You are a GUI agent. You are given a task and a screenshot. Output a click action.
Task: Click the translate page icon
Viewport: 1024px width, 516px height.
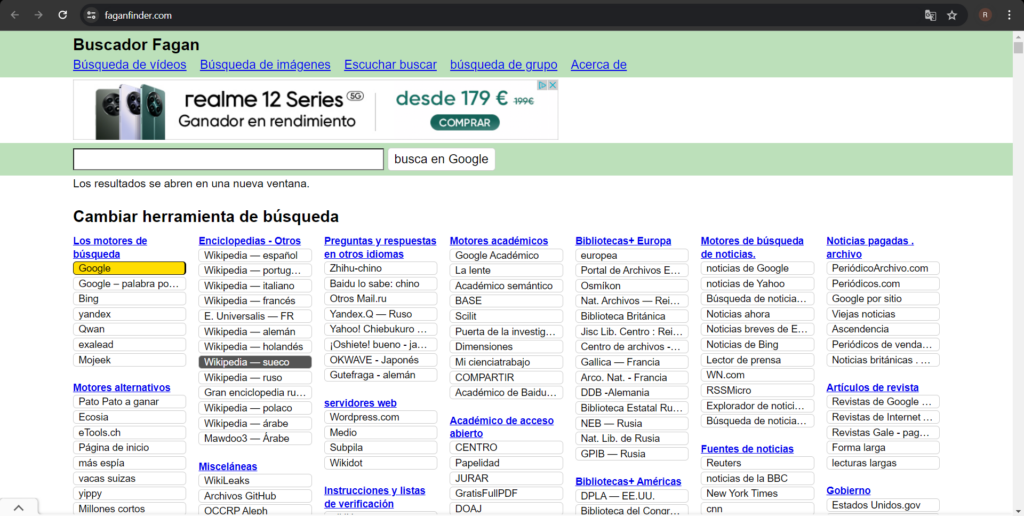click(x=930, y=15)
